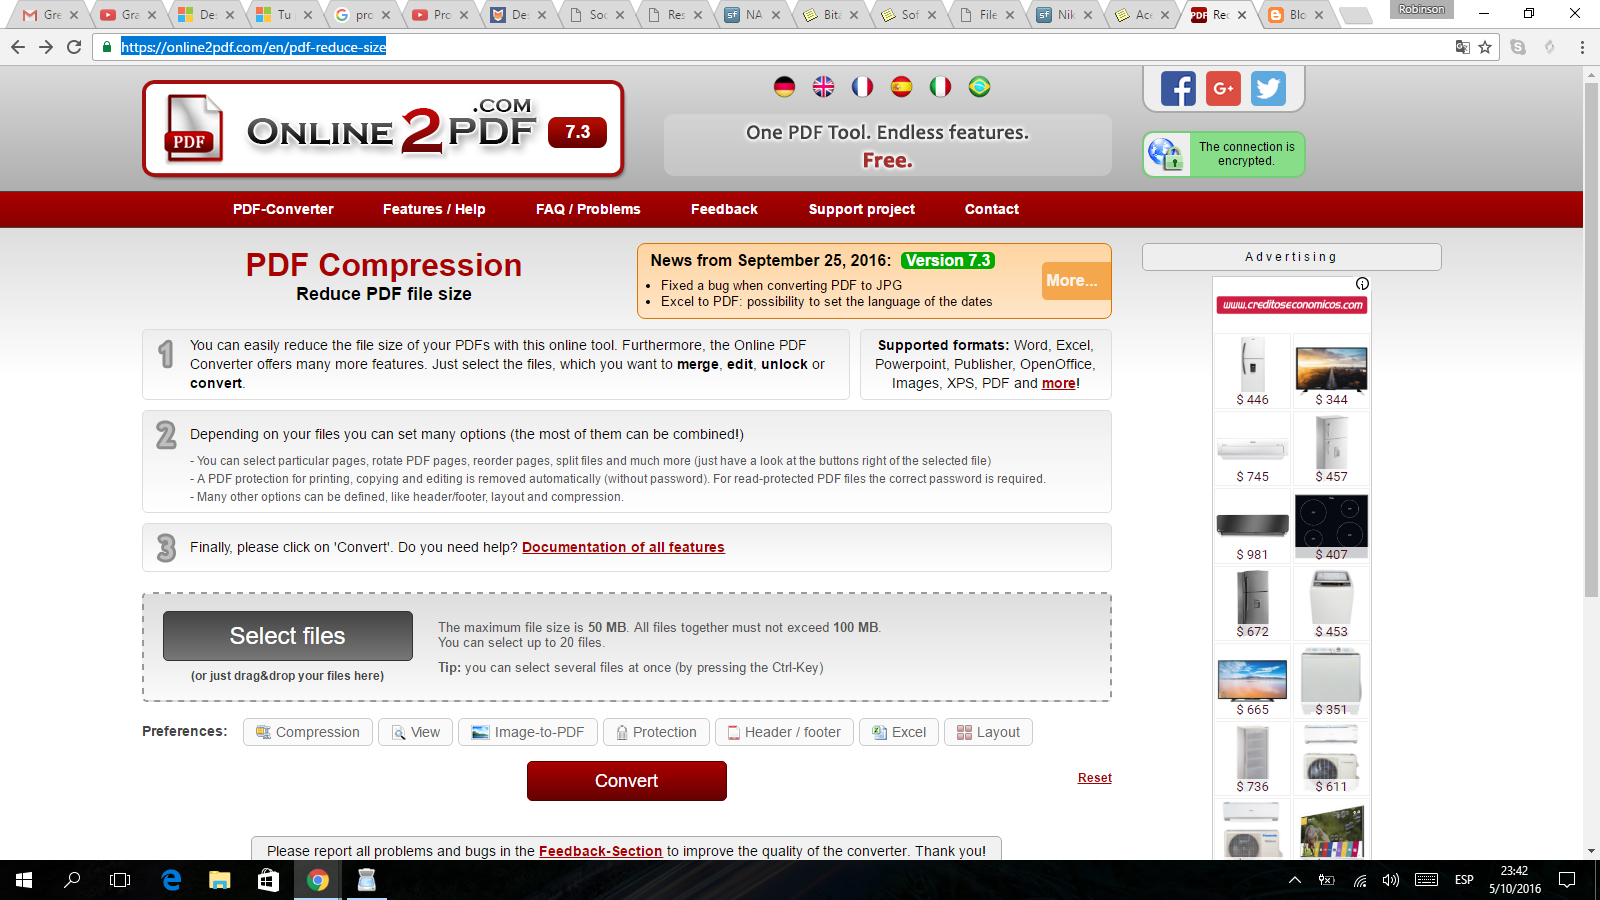The image size is (1600, 900).
Task: Click the creditoseconomicos.com ad banner
Action: [x=1292, y=305]
